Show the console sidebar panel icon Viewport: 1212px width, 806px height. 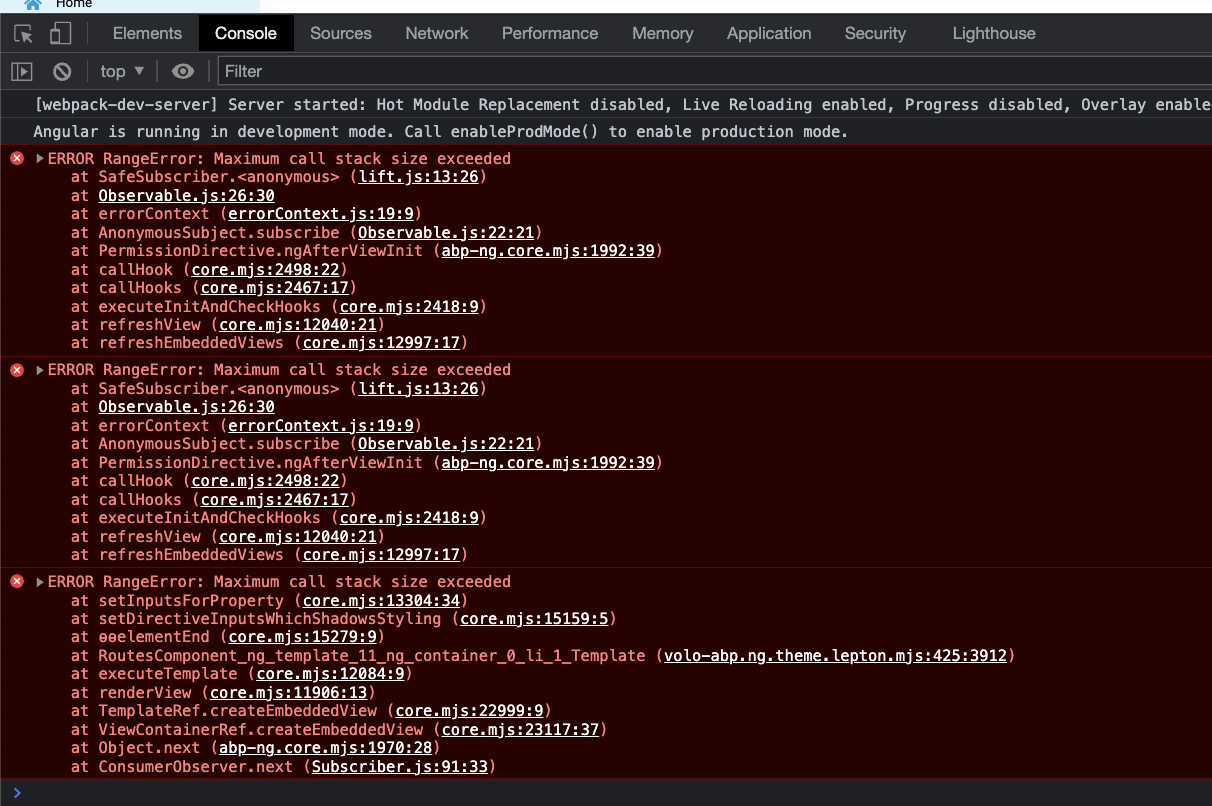coord(22,71)
